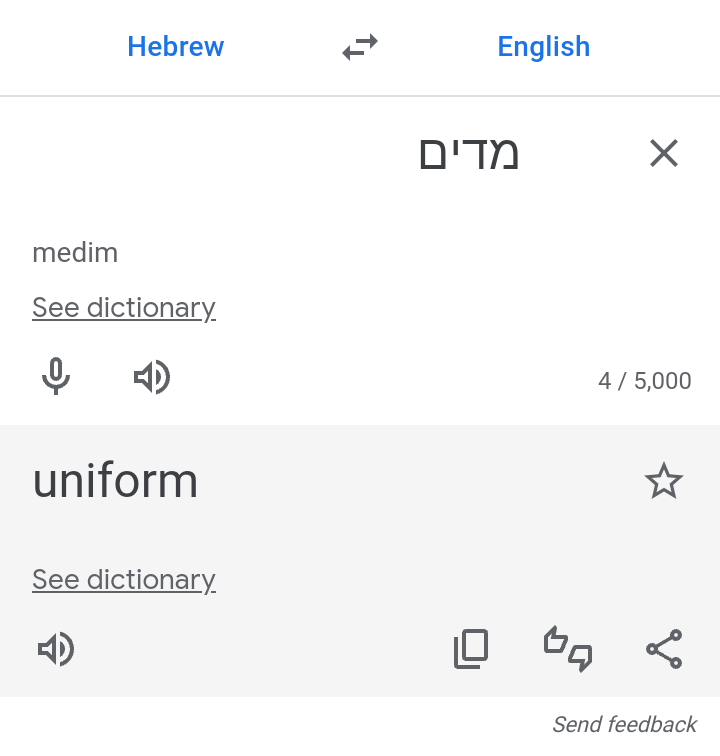This screenshot has height=756, width=720.
Task: Start voice input with the microphone
Action: [56, 376]
